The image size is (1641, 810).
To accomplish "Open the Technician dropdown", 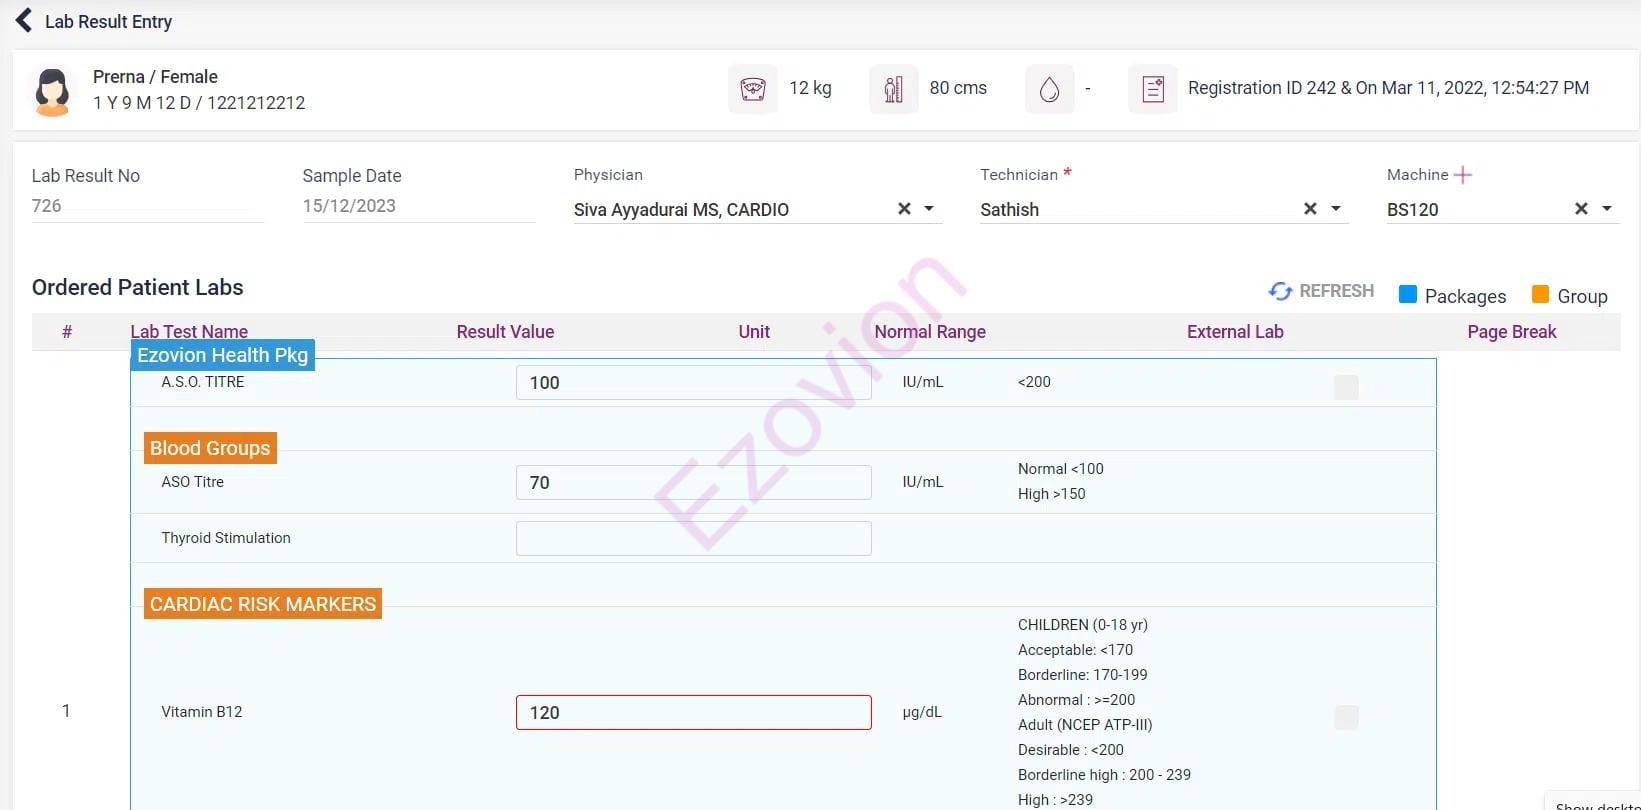I will [x=1336, y=209].
